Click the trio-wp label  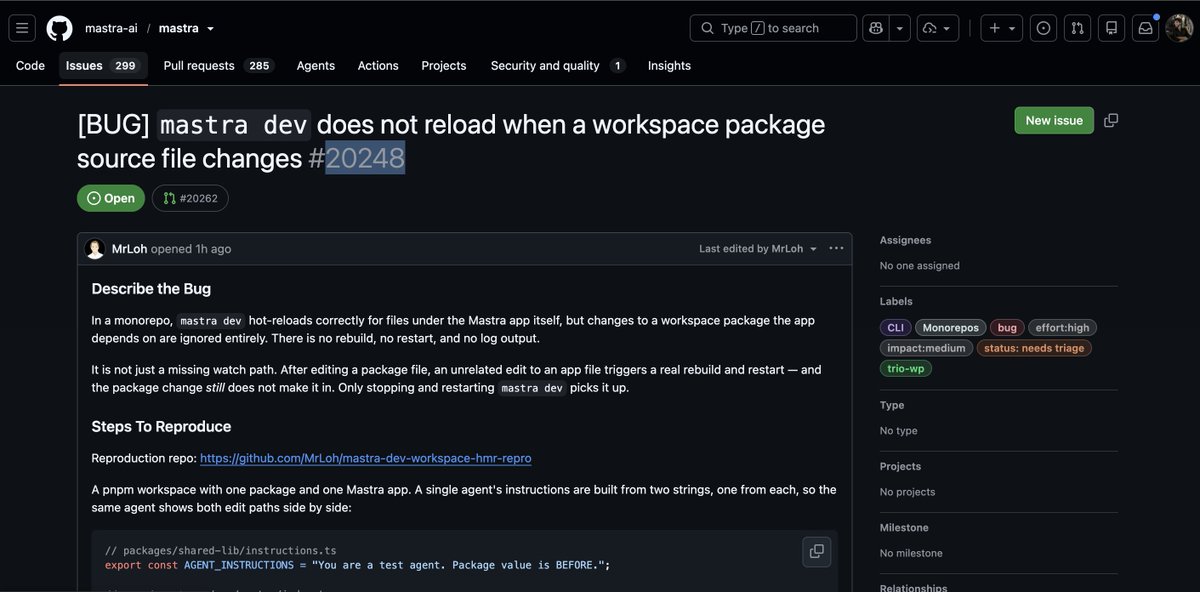coord(905,369)
